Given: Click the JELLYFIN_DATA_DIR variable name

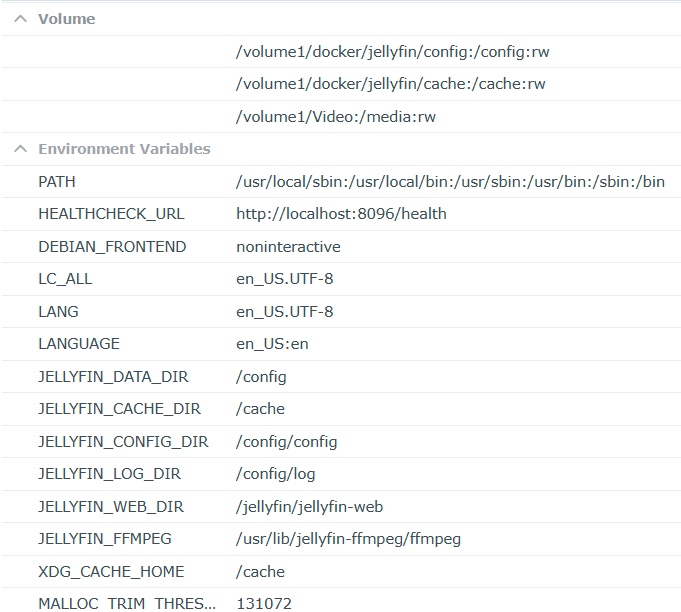Looking at the screenshot, I should [x=113, y=377].
